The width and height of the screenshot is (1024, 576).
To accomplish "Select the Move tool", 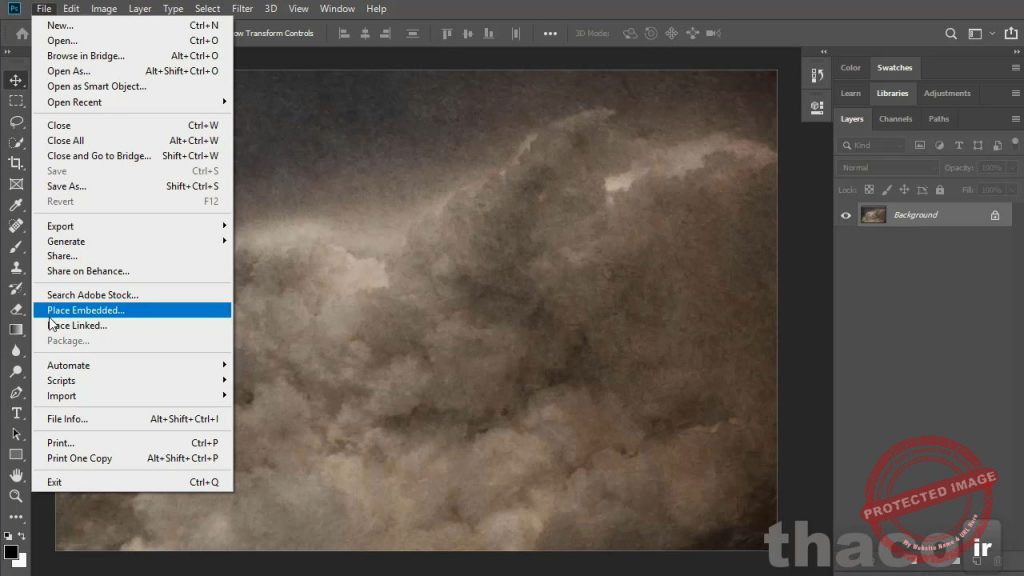I will coord(16,80).
